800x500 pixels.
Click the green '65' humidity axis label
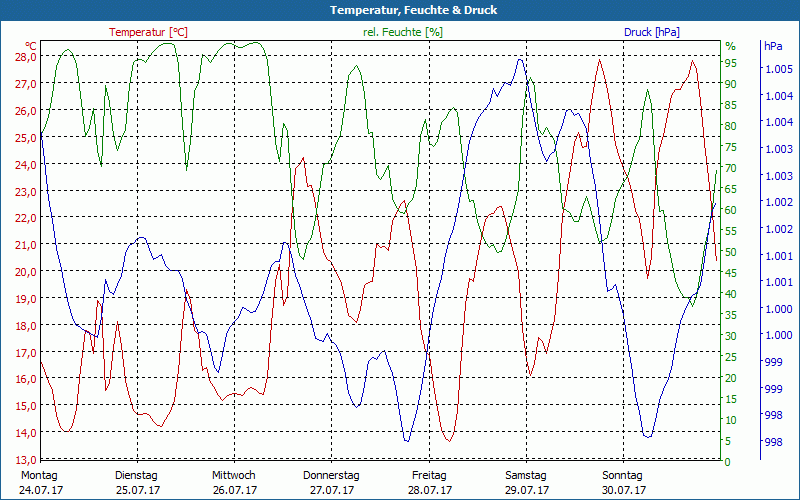pos(731,189)
